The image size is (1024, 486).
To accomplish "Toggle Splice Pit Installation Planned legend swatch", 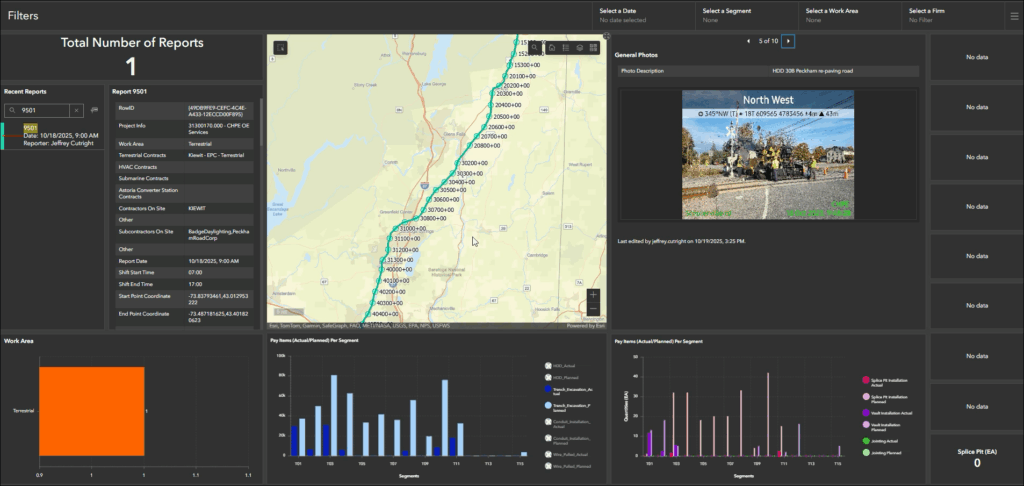I will point(866,397).
